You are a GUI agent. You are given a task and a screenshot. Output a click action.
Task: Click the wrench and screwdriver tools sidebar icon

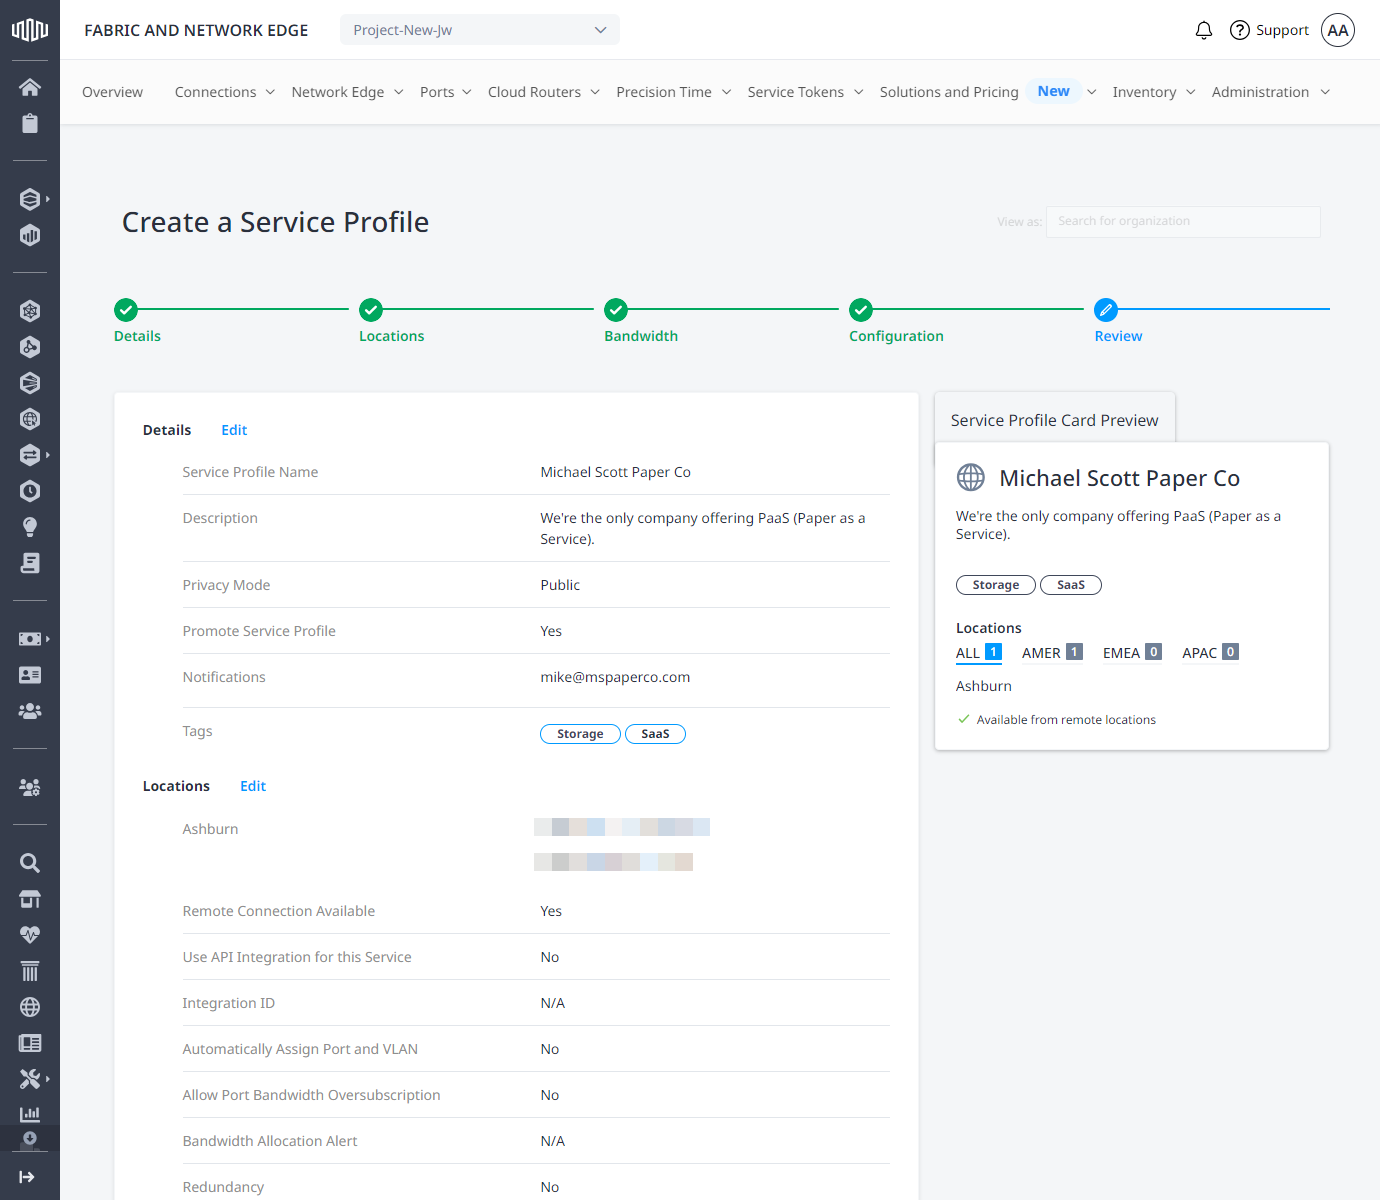[x=30, y=1079]
